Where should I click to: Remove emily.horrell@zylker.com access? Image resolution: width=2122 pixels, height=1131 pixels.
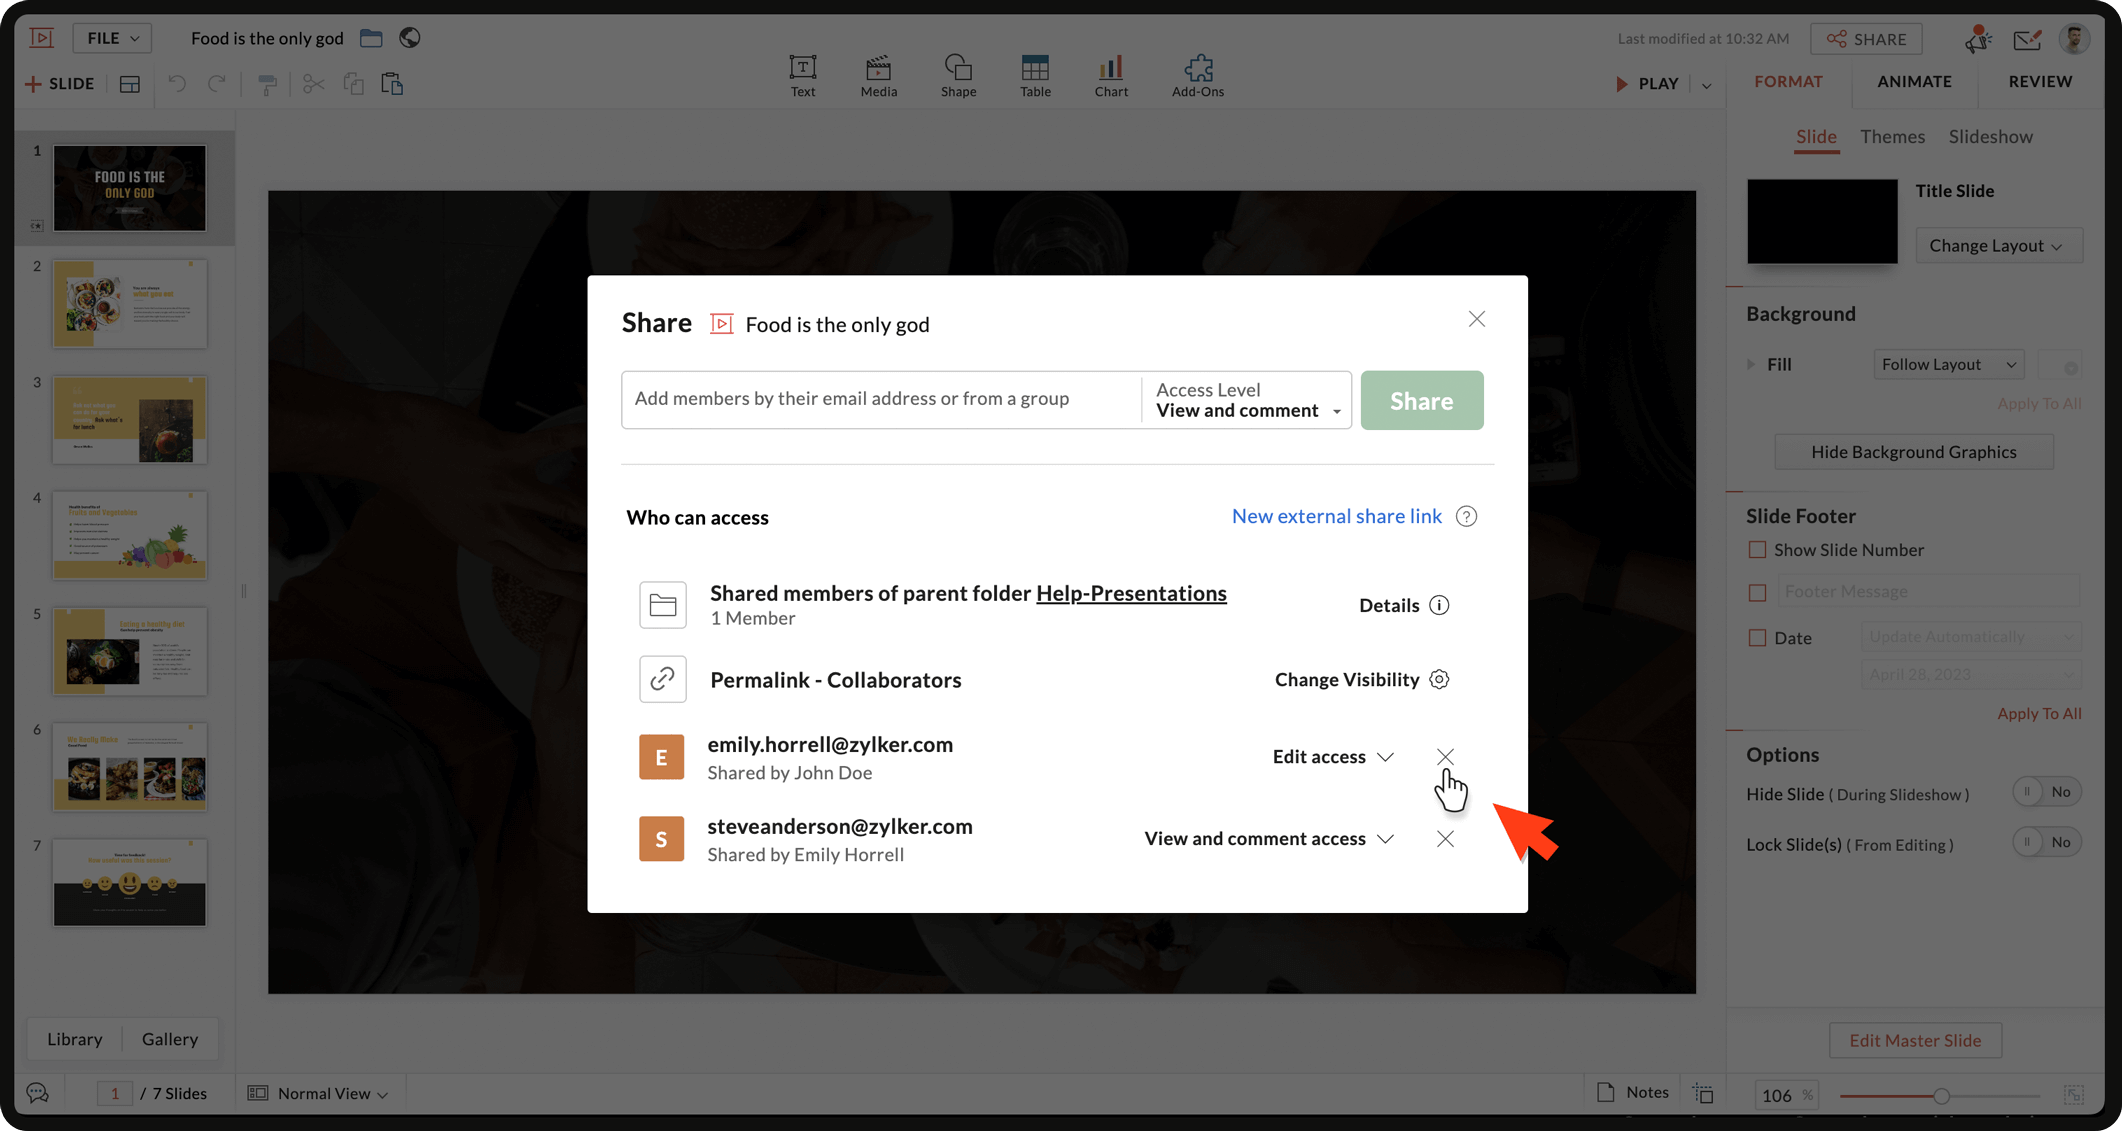click(x=1445, y=757)
